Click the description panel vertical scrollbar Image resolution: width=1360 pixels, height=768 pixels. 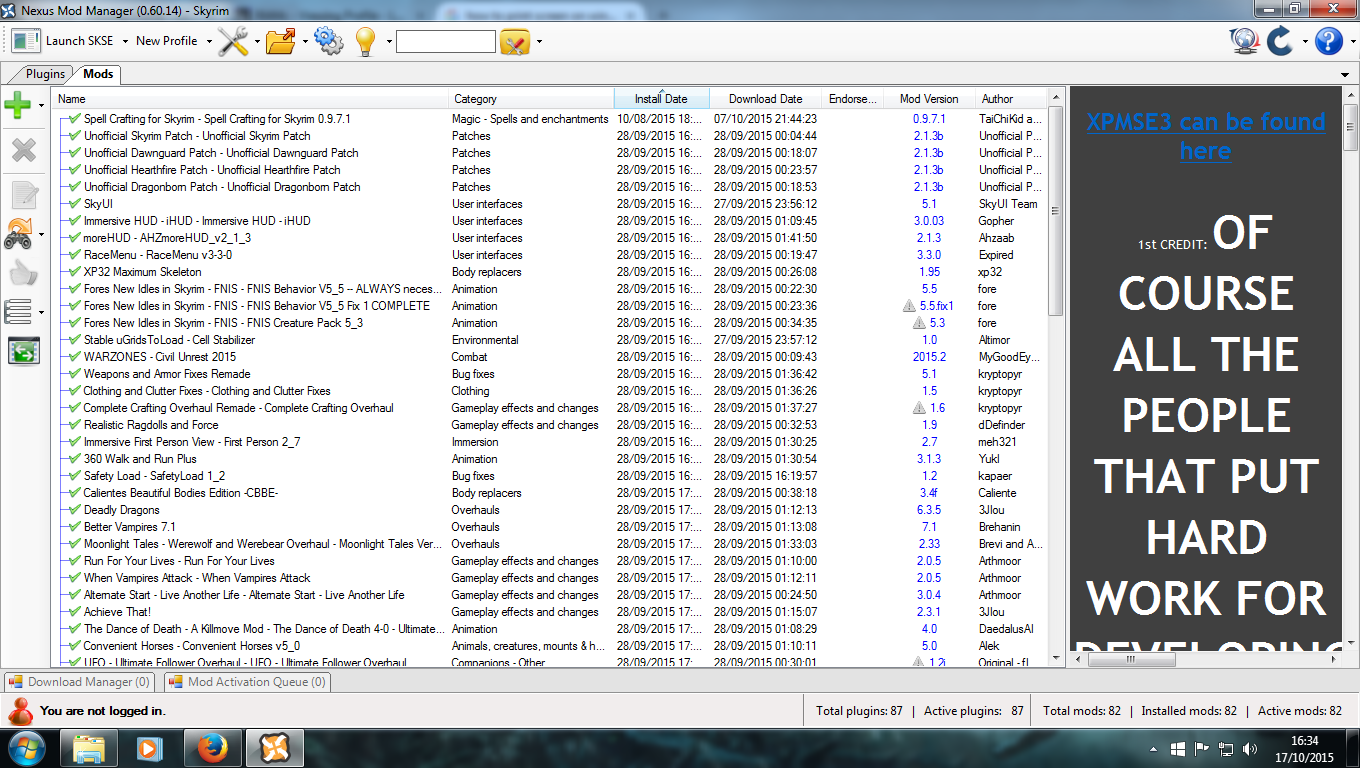pos(1351,370)
